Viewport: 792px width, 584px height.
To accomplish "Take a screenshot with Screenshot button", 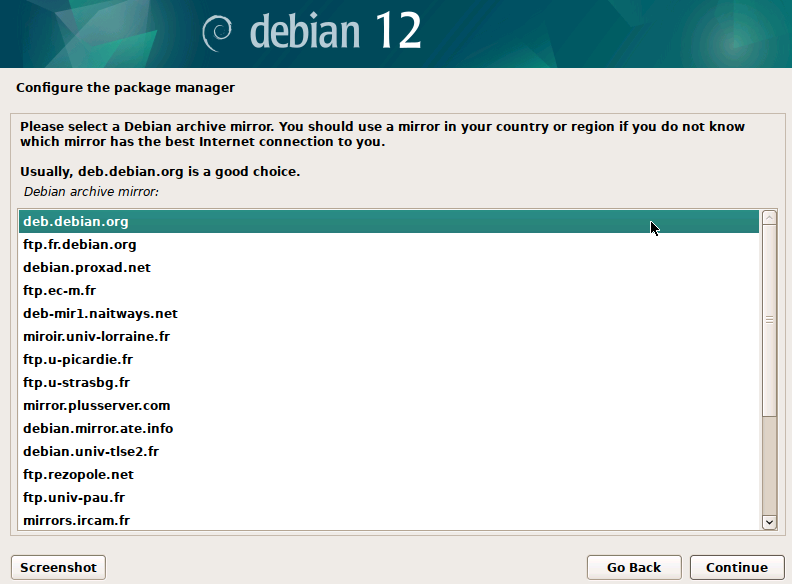I will pos(58,567).
